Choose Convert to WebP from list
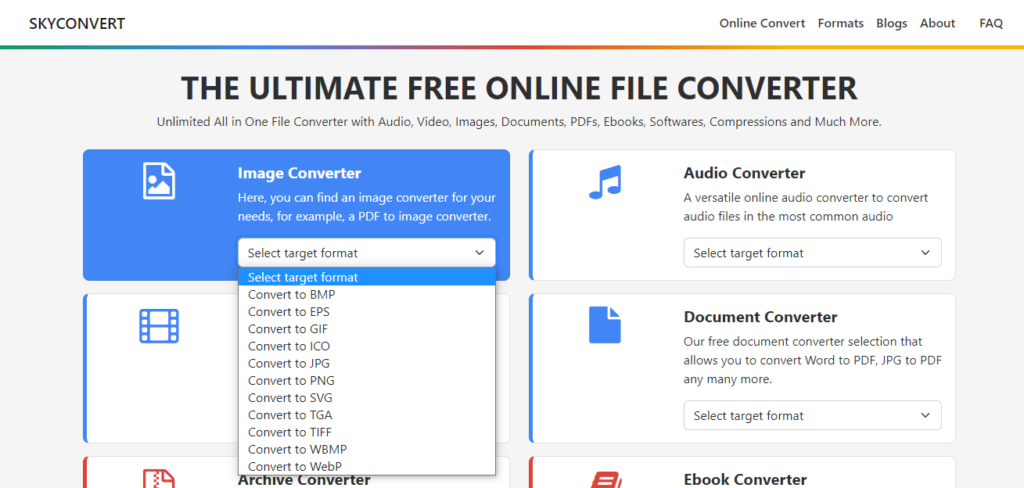This screenshot has height=488, width=1024. click(x=294, y=466)
